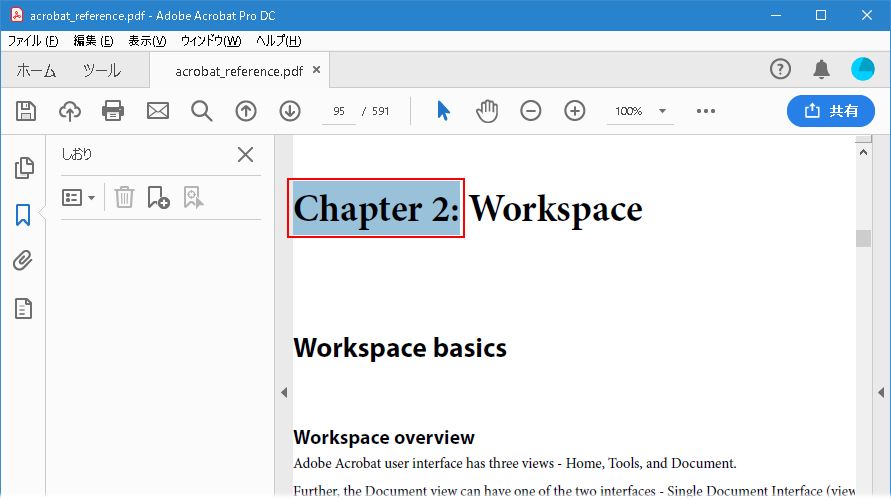Viewport: 891px width, 500px height.
Task: Open user account avatar
Action: [863, 69]
